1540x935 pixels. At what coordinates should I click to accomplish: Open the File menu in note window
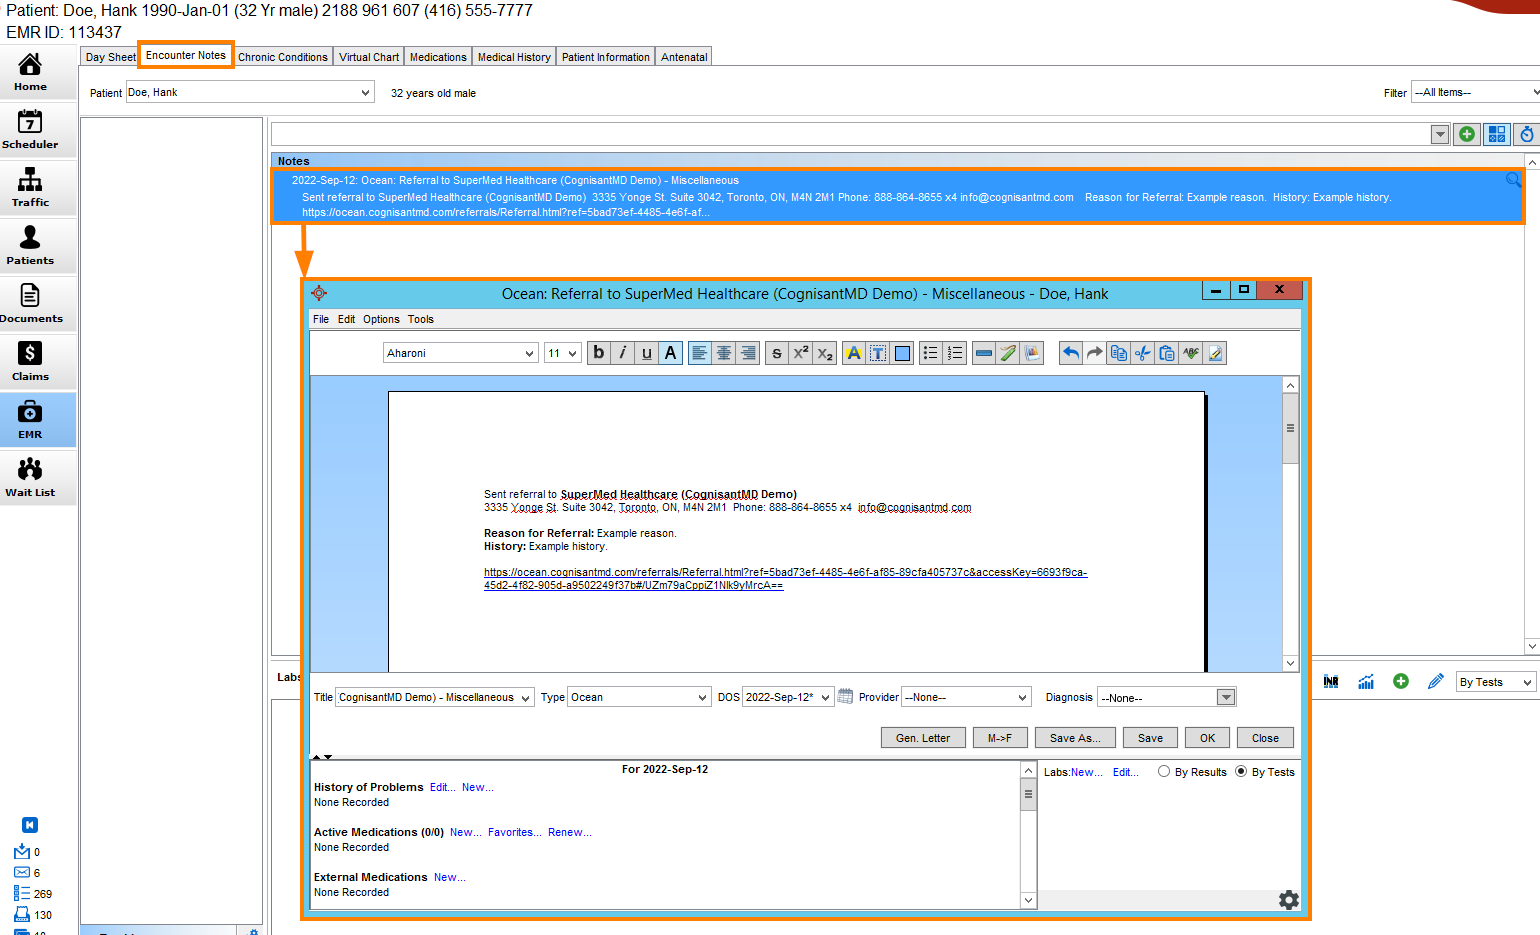[x=321, y=319]
